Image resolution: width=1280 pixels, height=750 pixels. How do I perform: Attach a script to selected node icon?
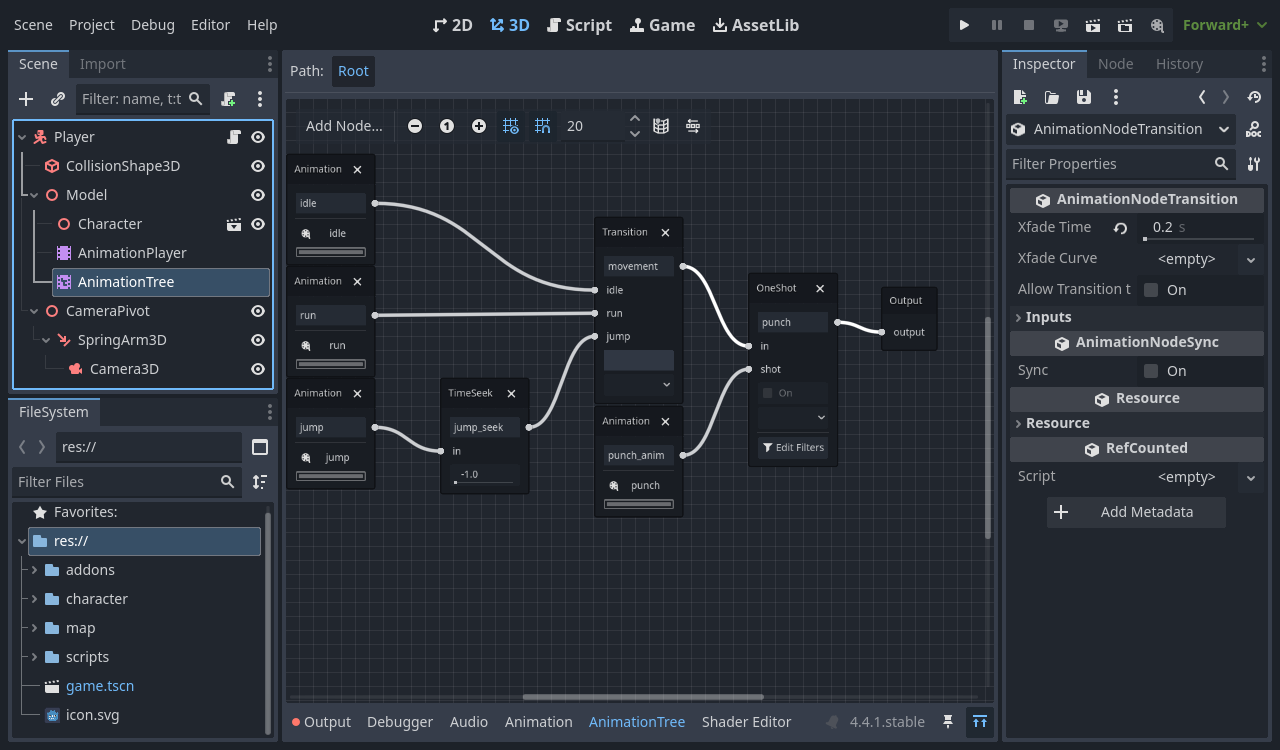coord(229,99)
